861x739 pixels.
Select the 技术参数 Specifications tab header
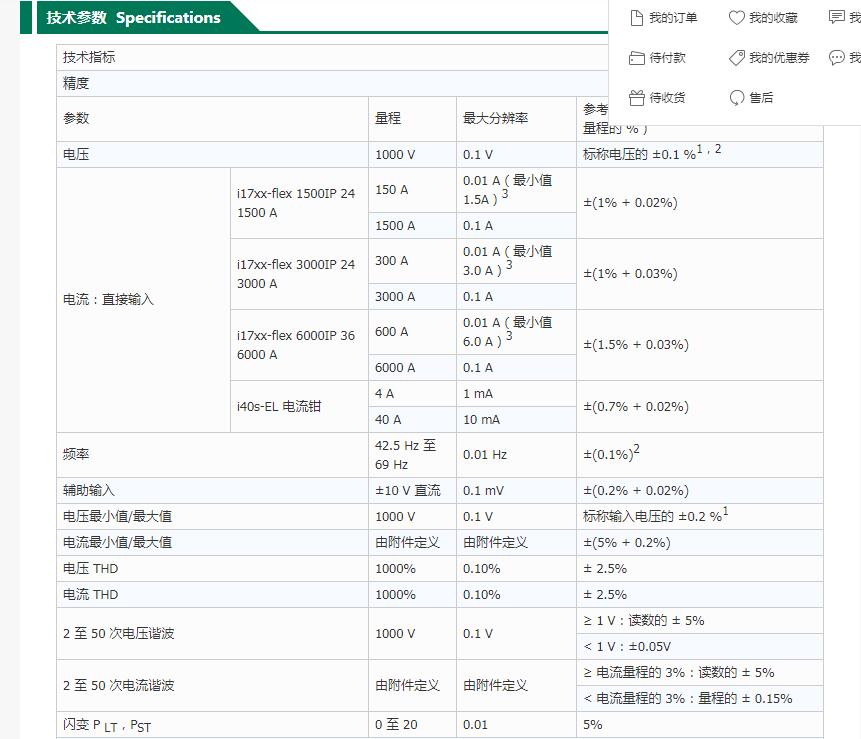(134, 18)
